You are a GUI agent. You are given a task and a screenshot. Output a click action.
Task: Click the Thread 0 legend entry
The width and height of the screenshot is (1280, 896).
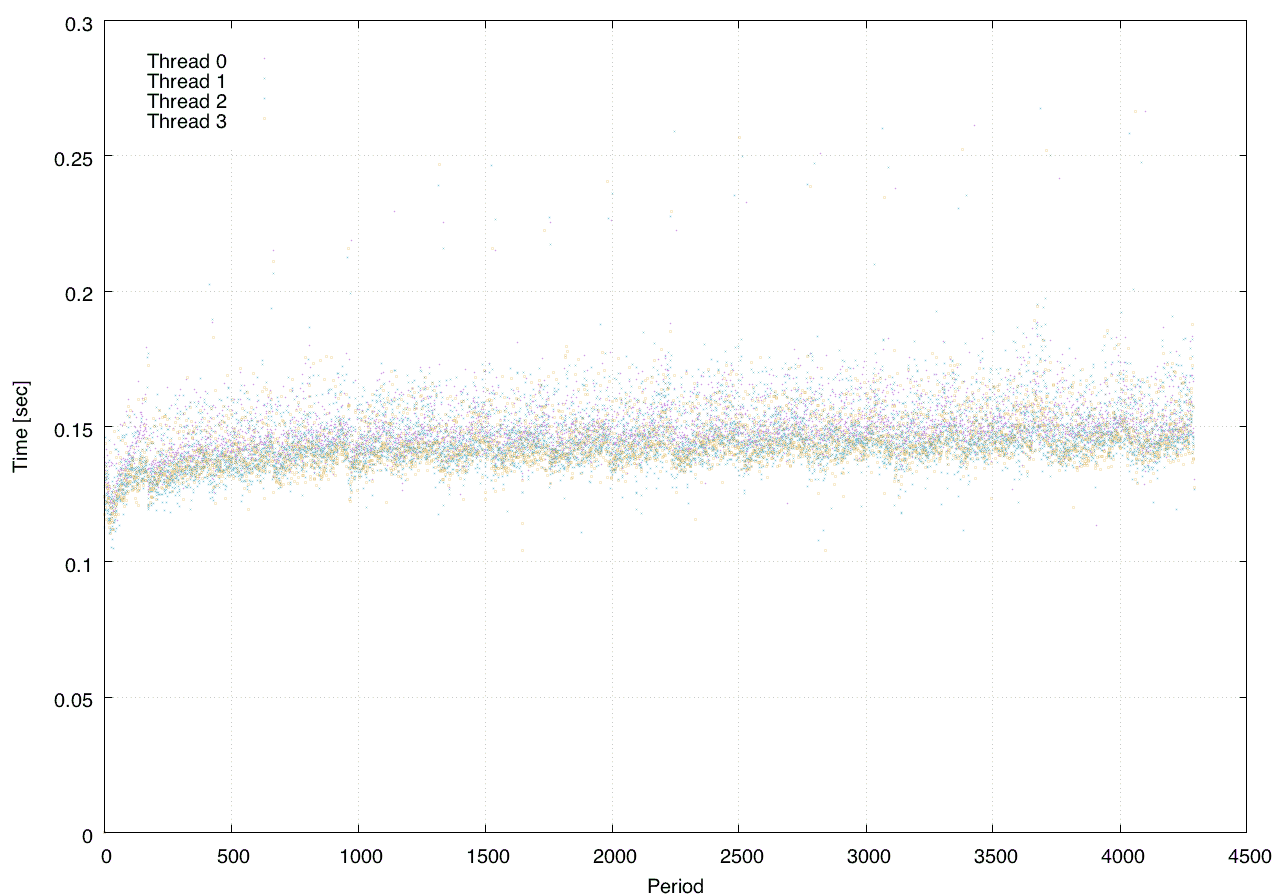(187, 61)
